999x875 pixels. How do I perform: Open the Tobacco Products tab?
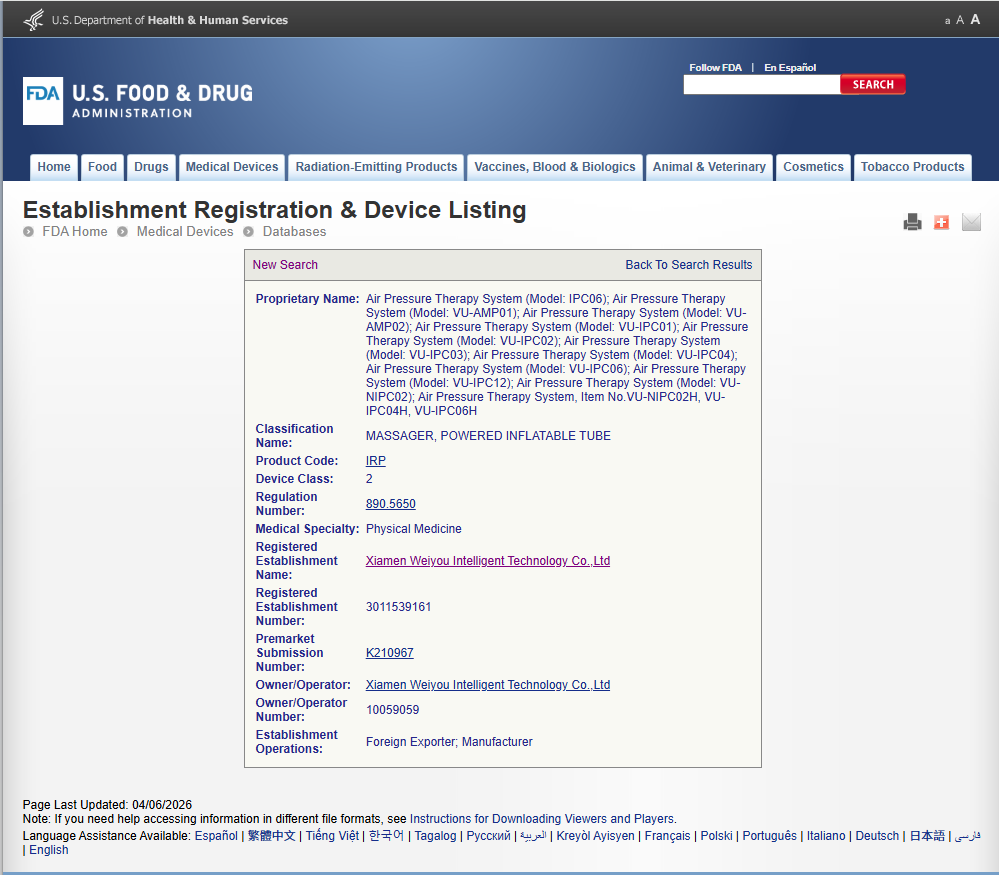912,167
